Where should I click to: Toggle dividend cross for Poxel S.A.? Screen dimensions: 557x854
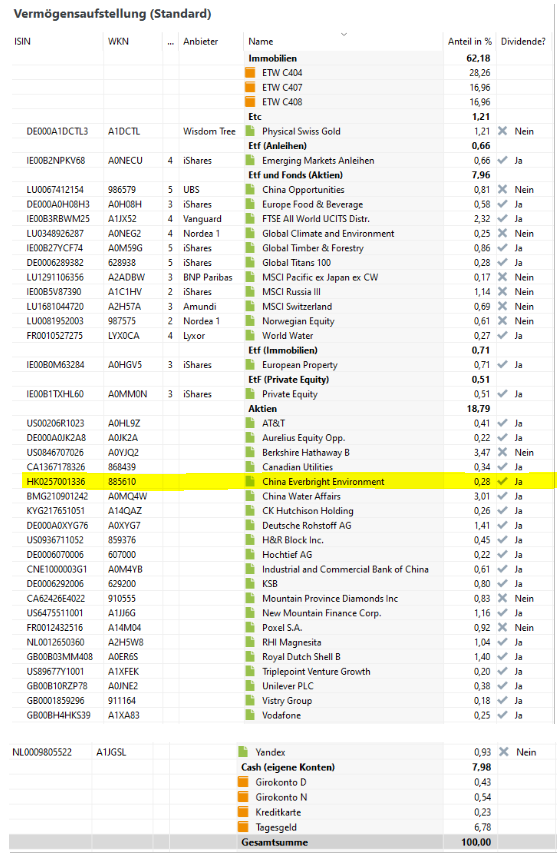click(503, 627)
